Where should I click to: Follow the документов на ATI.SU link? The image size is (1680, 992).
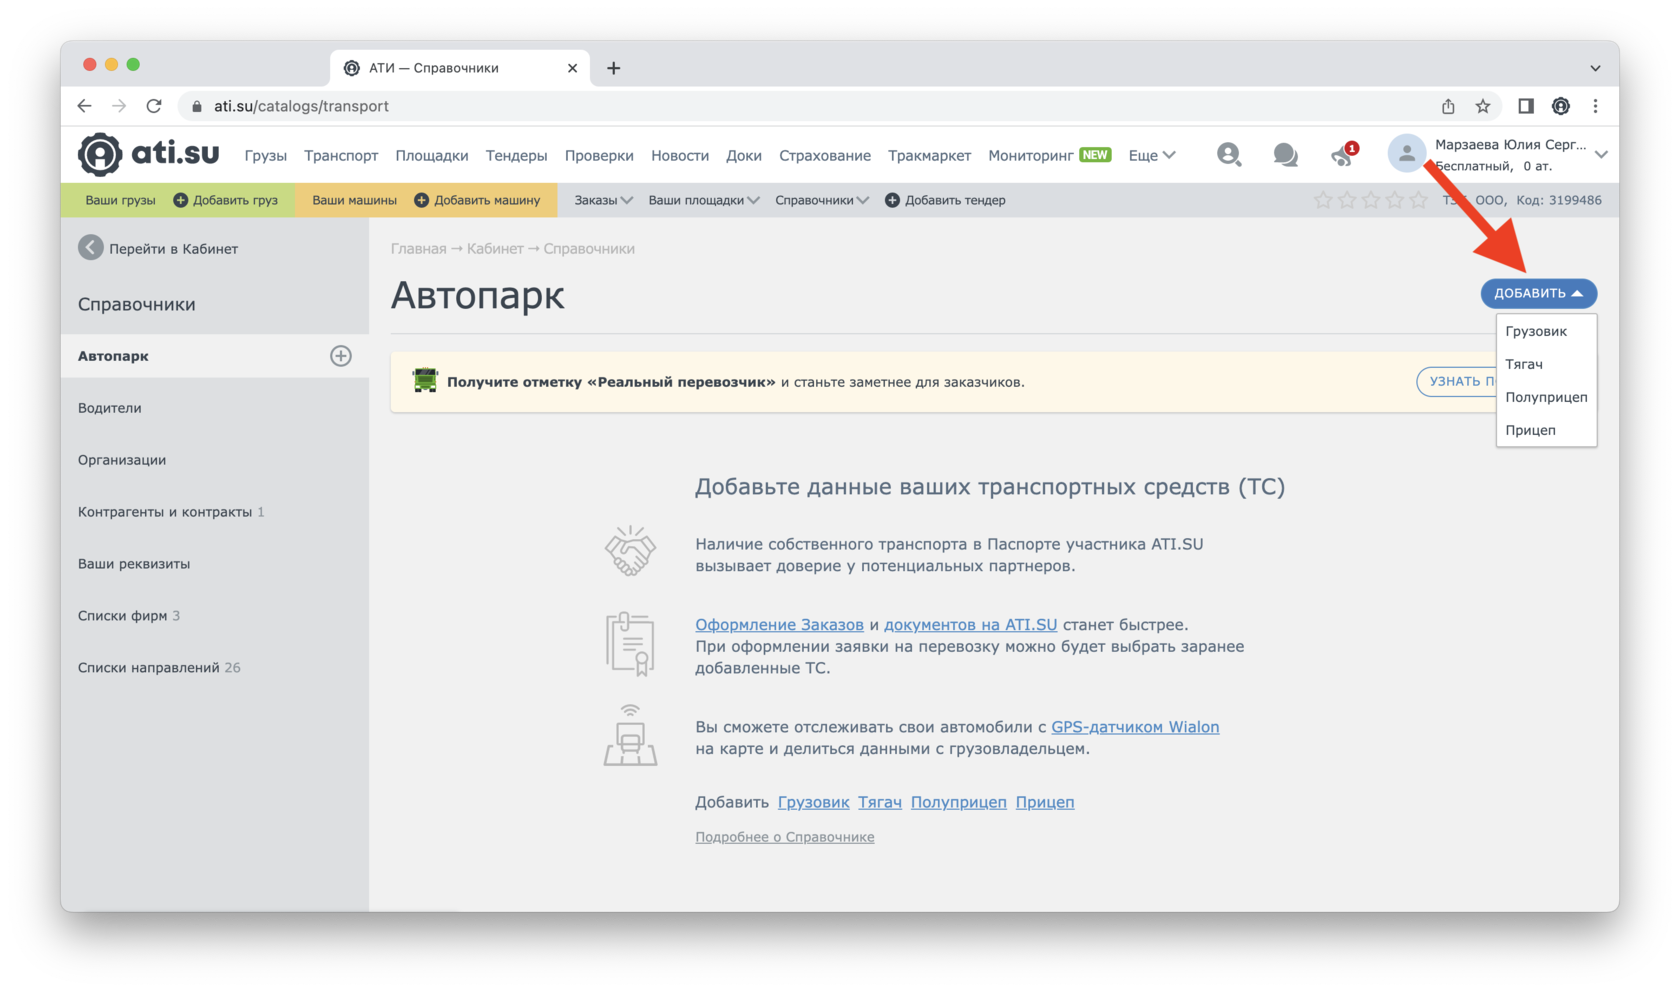point(970,624)
